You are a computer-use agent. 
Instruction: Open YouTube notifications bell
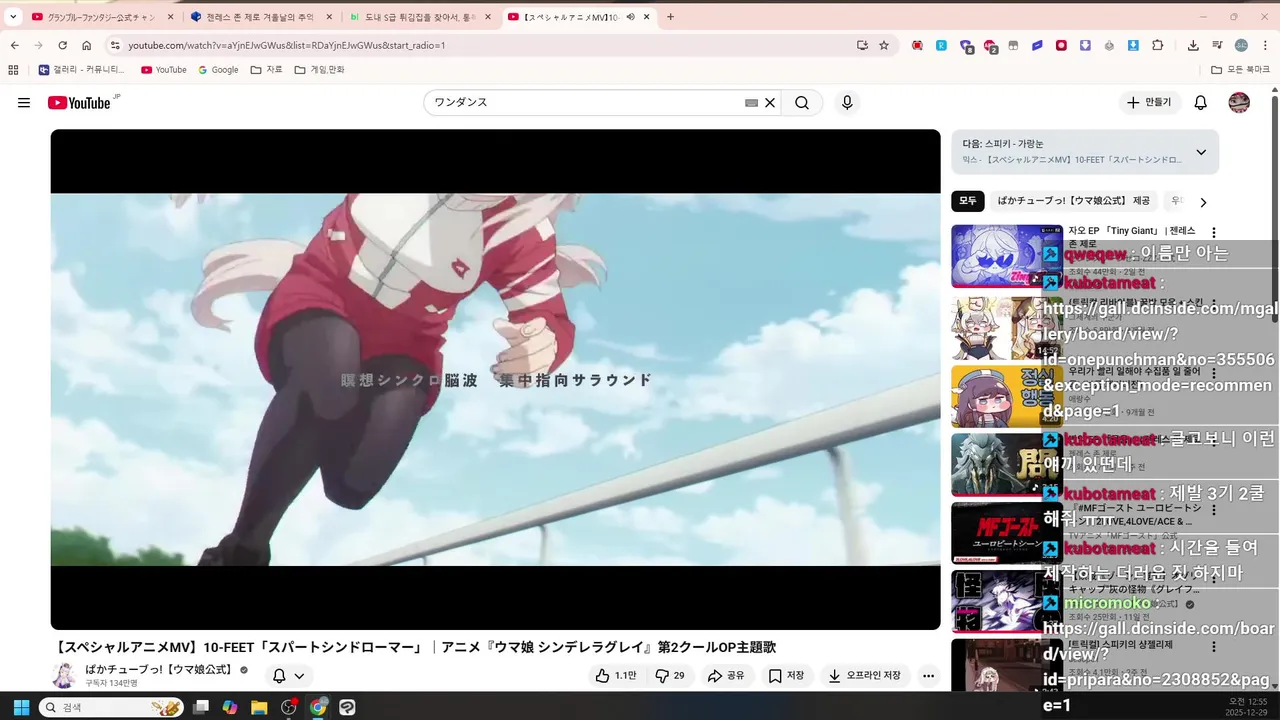pos(1201,102)
